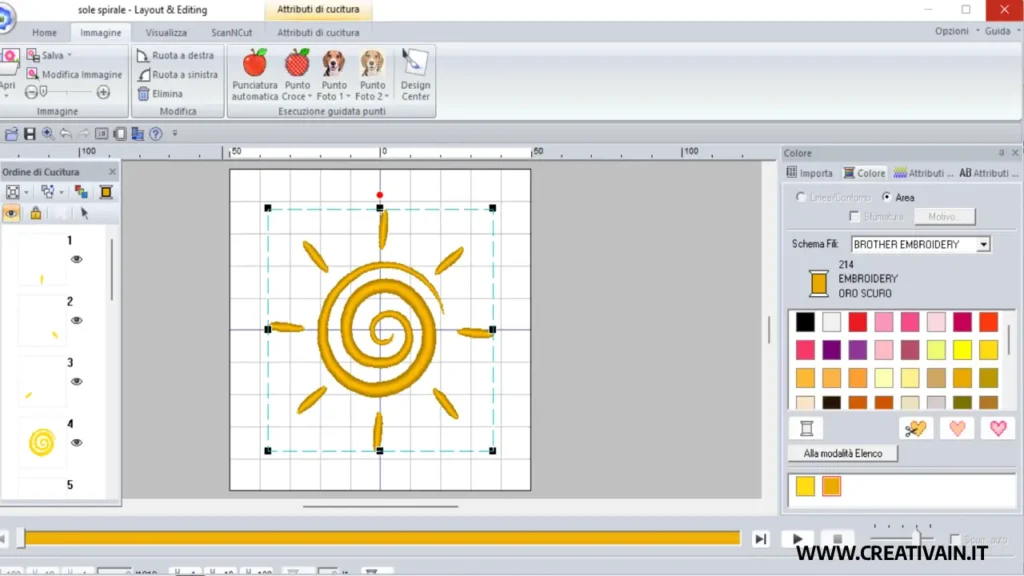The height and width of the screenshot is (576, 1024).
Task: Skip to end of stitch simulation
Action: click(x=760, y=539)
